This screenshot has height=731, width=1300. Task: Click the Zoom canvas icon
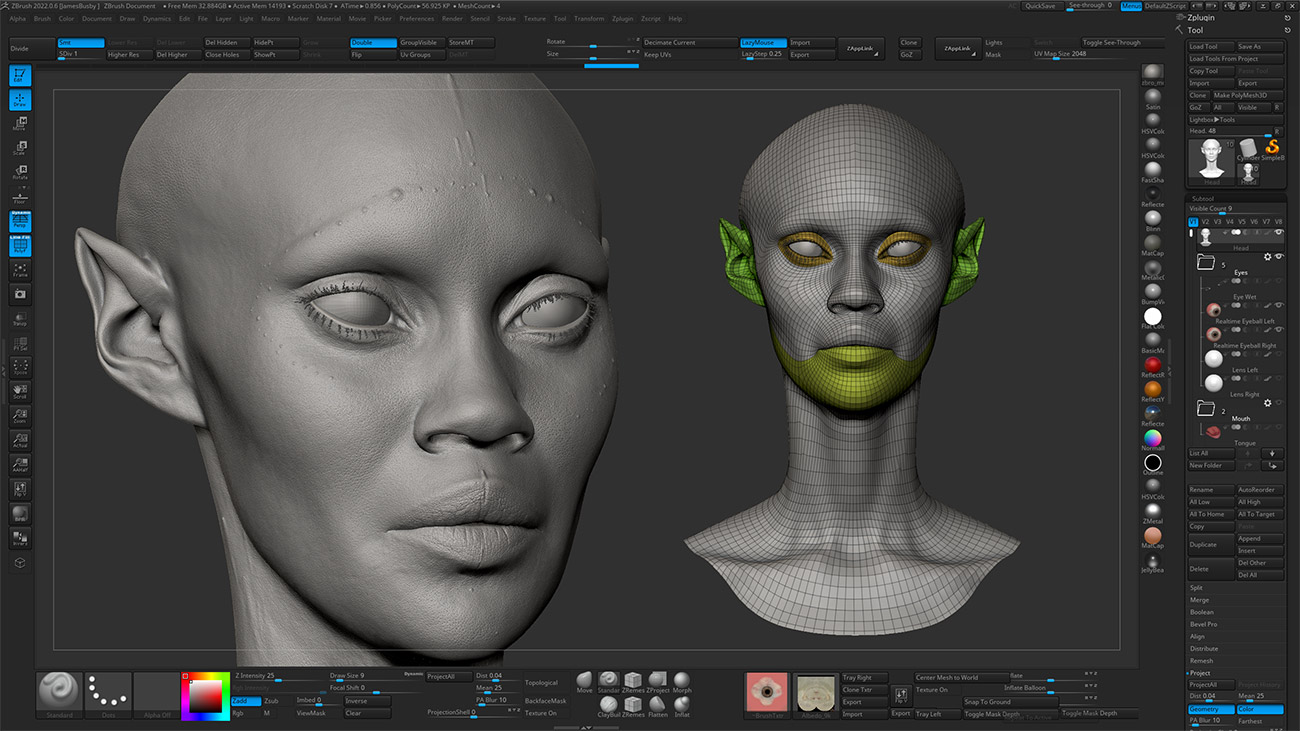(20, 416)
